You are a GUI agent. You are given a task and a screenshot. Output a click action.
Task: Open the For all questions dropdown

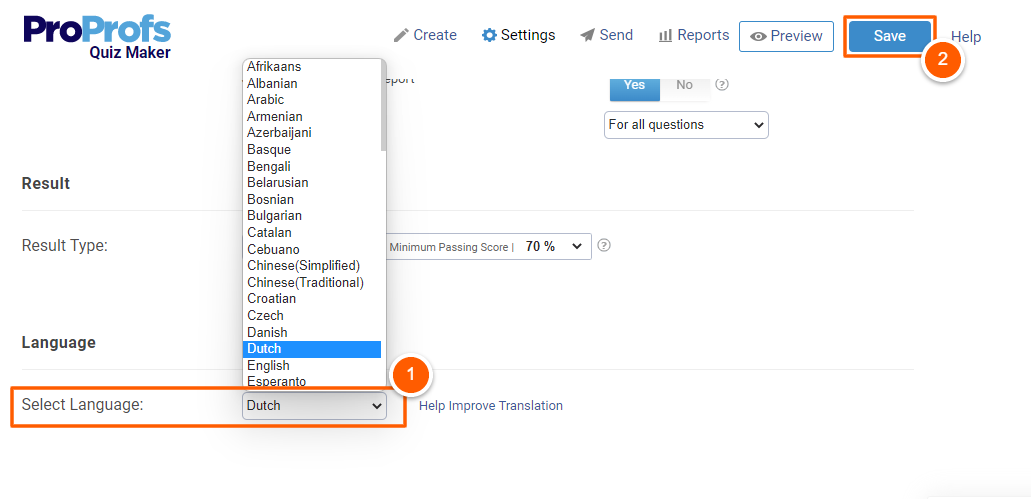click(x=686, y=125)
